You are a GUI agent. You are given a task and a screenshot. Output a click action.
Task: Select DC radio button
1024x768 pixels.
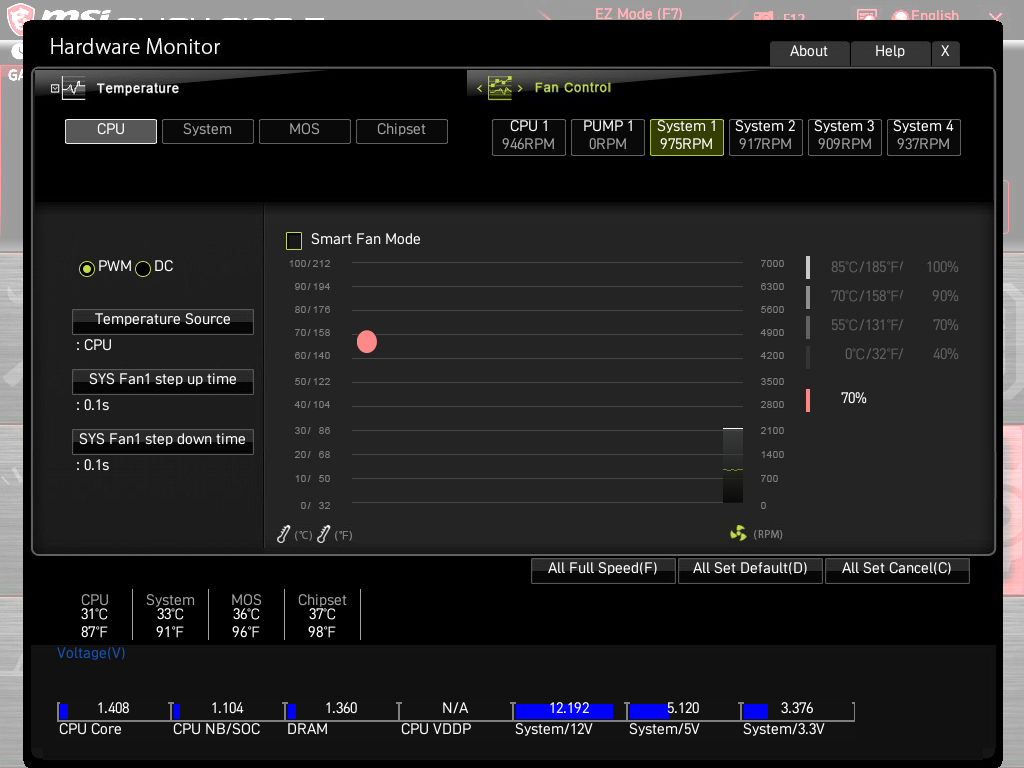(142, 268)
